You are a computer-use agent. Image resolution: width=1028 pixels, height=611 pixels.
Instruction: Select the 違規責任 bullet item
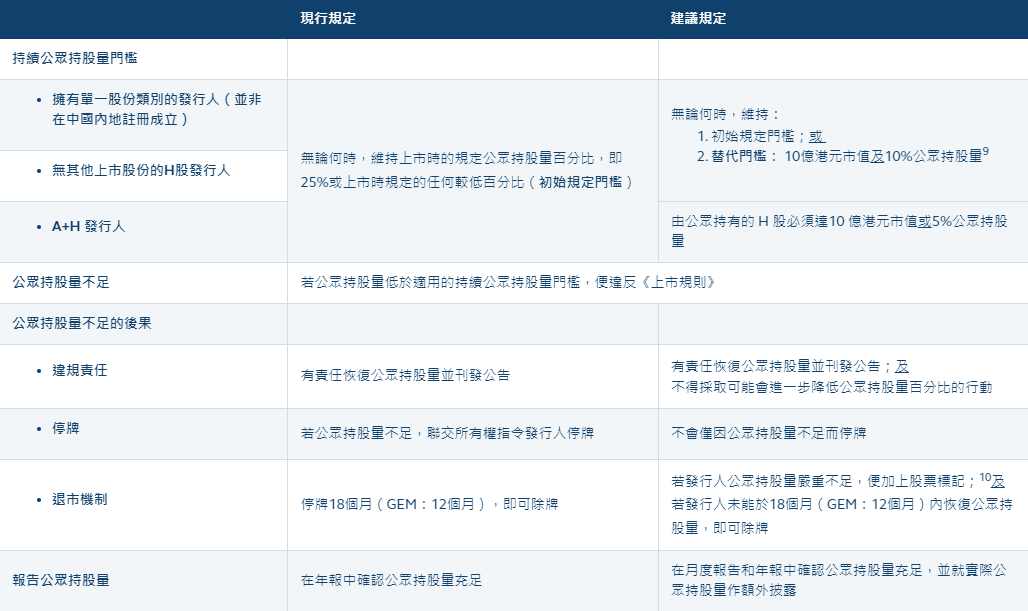pyautogui.click(x=80, y=370)
